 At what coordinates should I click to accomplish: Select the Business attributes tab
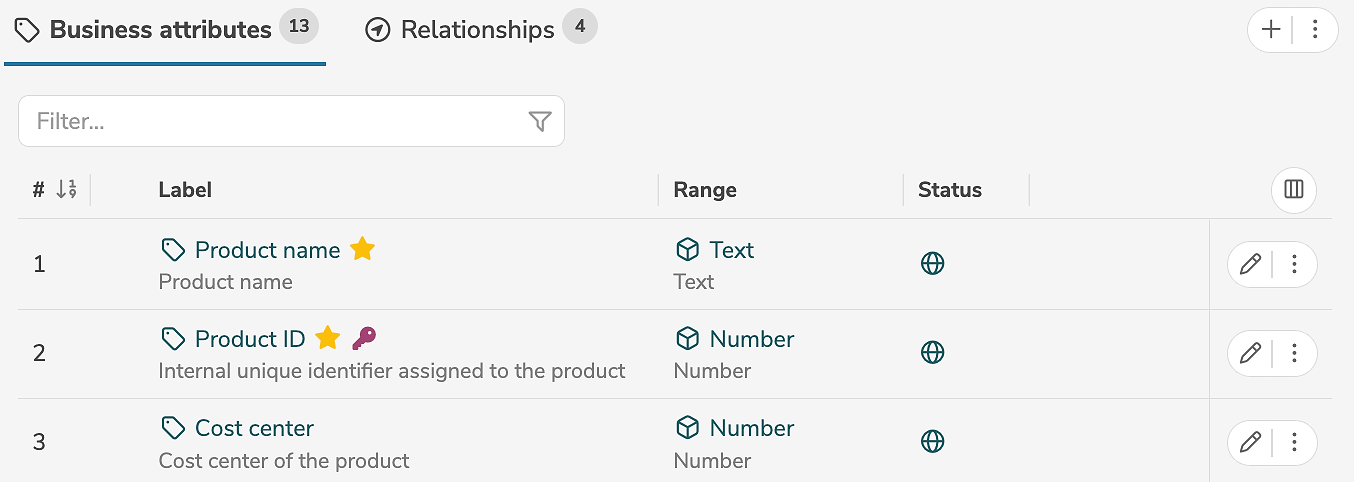(160, 30)
